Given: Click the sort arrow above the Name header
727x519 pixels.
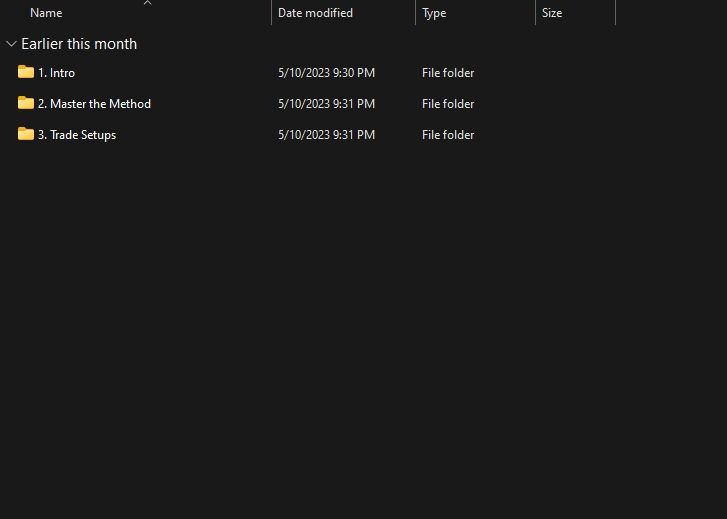Looking at the screenshot, I should click(147, 3).
